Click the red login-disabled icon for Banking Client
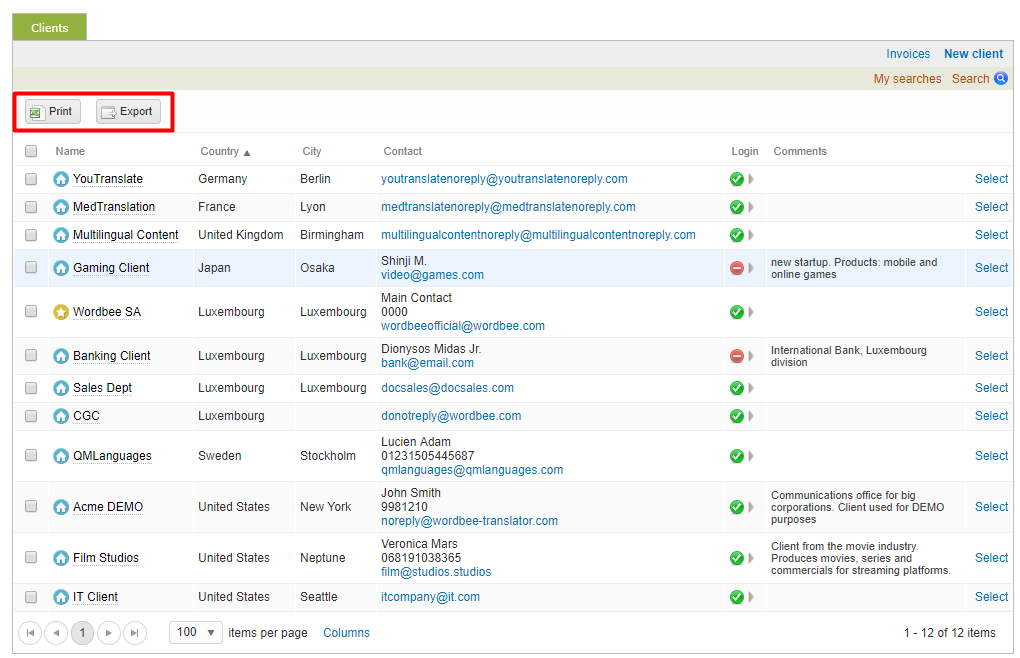Screen dimensions: 1020x658 (x=737, y=356)
